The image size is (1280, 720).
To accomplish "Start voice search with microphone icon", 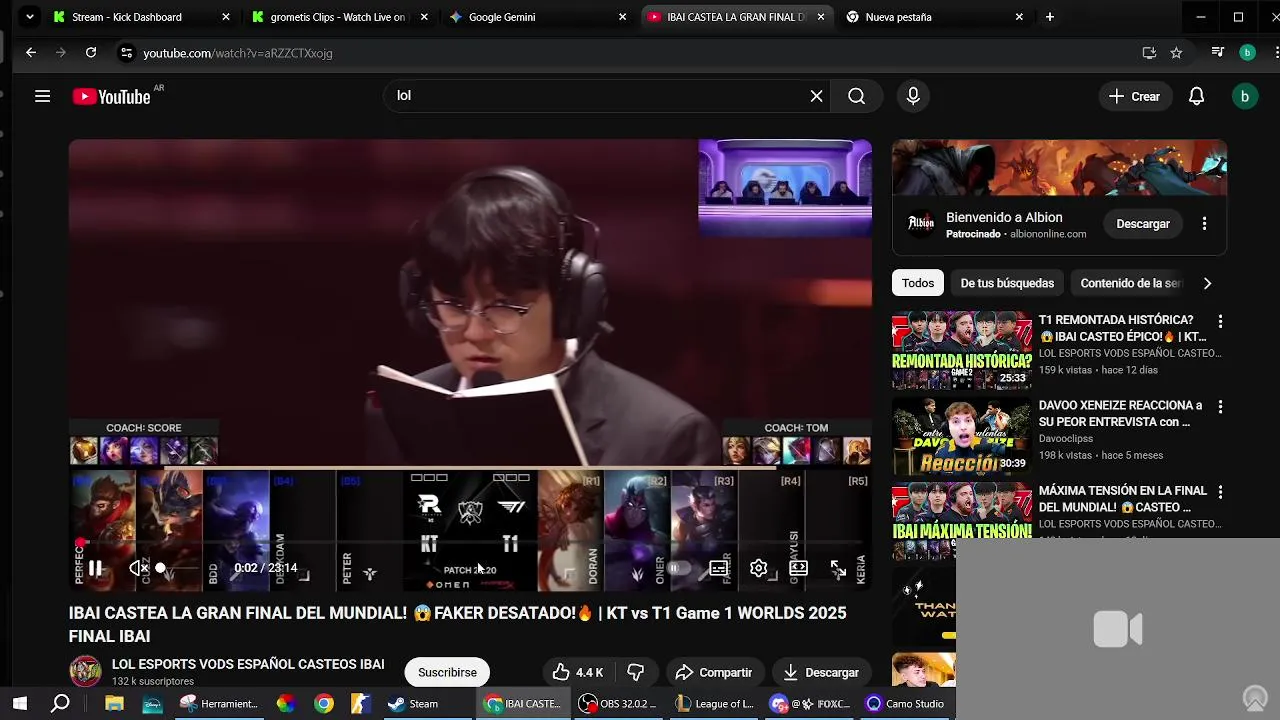I will click(912, 96).
